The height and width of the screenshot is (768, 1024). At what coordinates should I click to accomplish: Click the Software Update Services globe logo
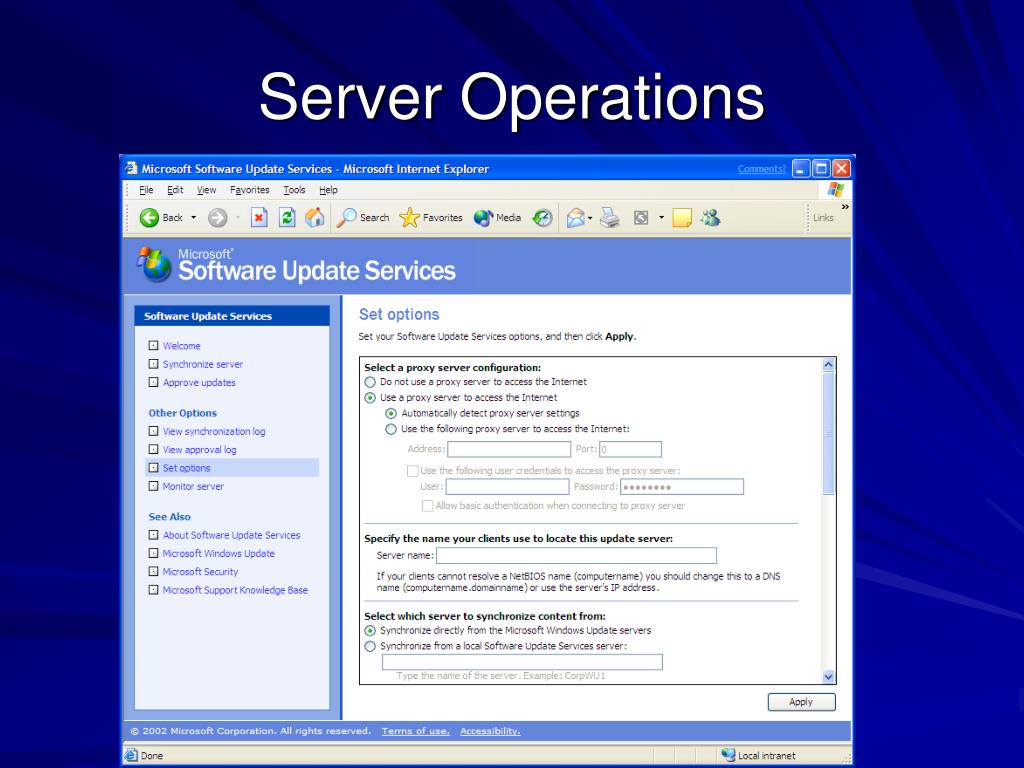click(x=153, y=264)
